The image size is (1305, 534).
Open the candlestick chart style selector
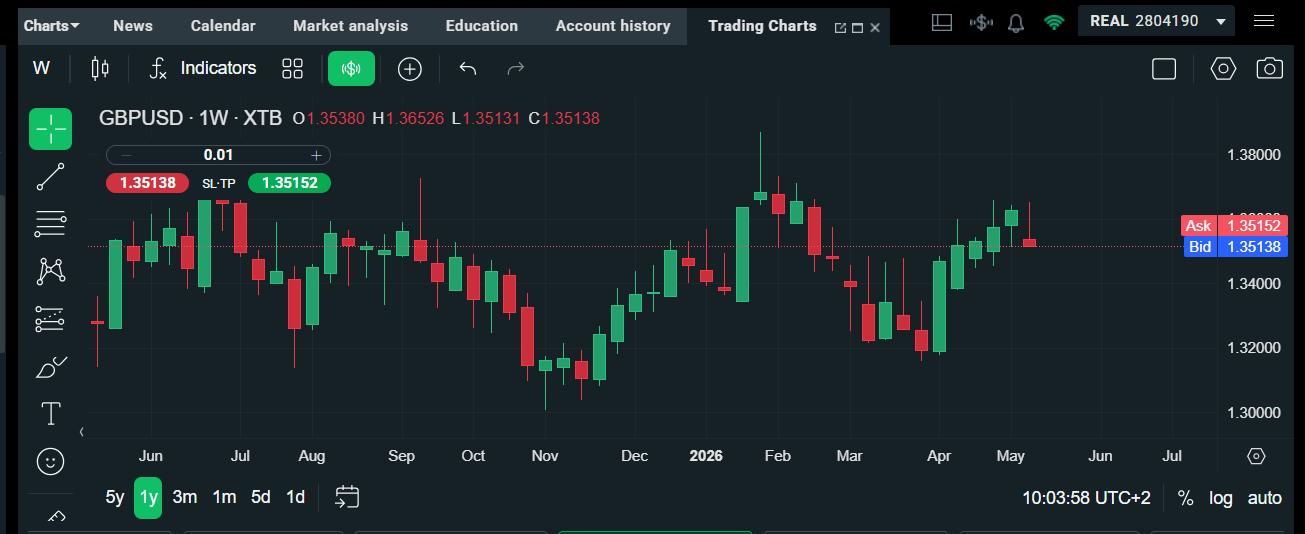99,68
